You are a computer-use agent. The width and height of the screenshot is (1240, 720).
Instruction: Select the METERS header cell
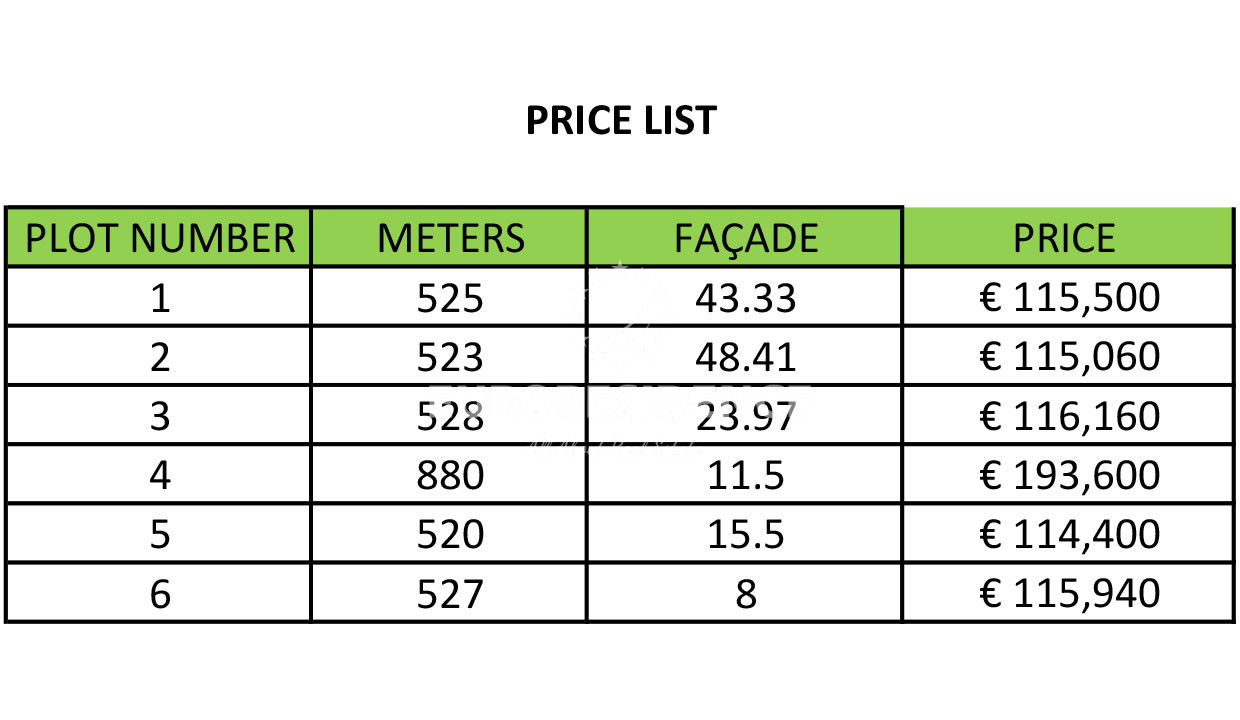click(450, 238)
